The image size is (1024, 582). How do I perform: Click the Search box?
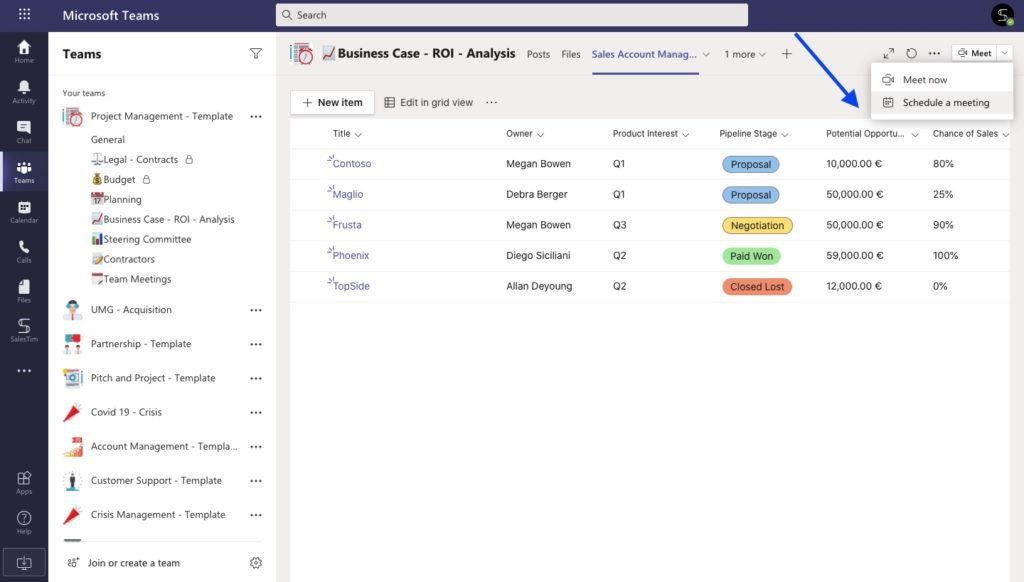pyautogui.click(x=511, y=15)
